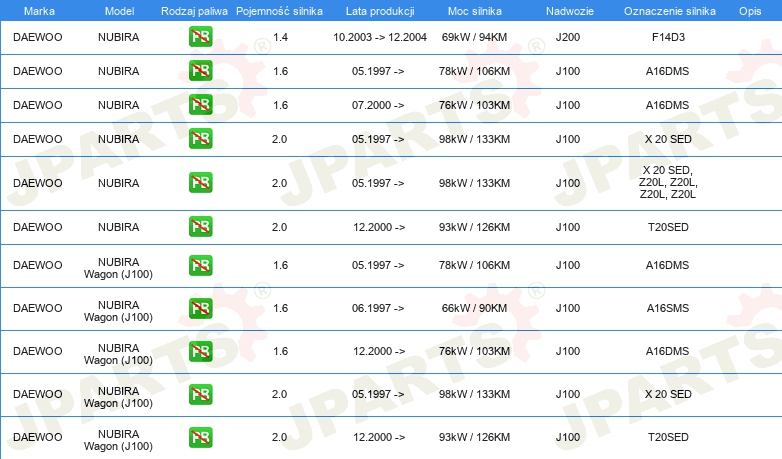Click fuel icon in NUBIRA Wagon X 20 SED row
This screenshot has height=459, width=782.
pos(200,394)
